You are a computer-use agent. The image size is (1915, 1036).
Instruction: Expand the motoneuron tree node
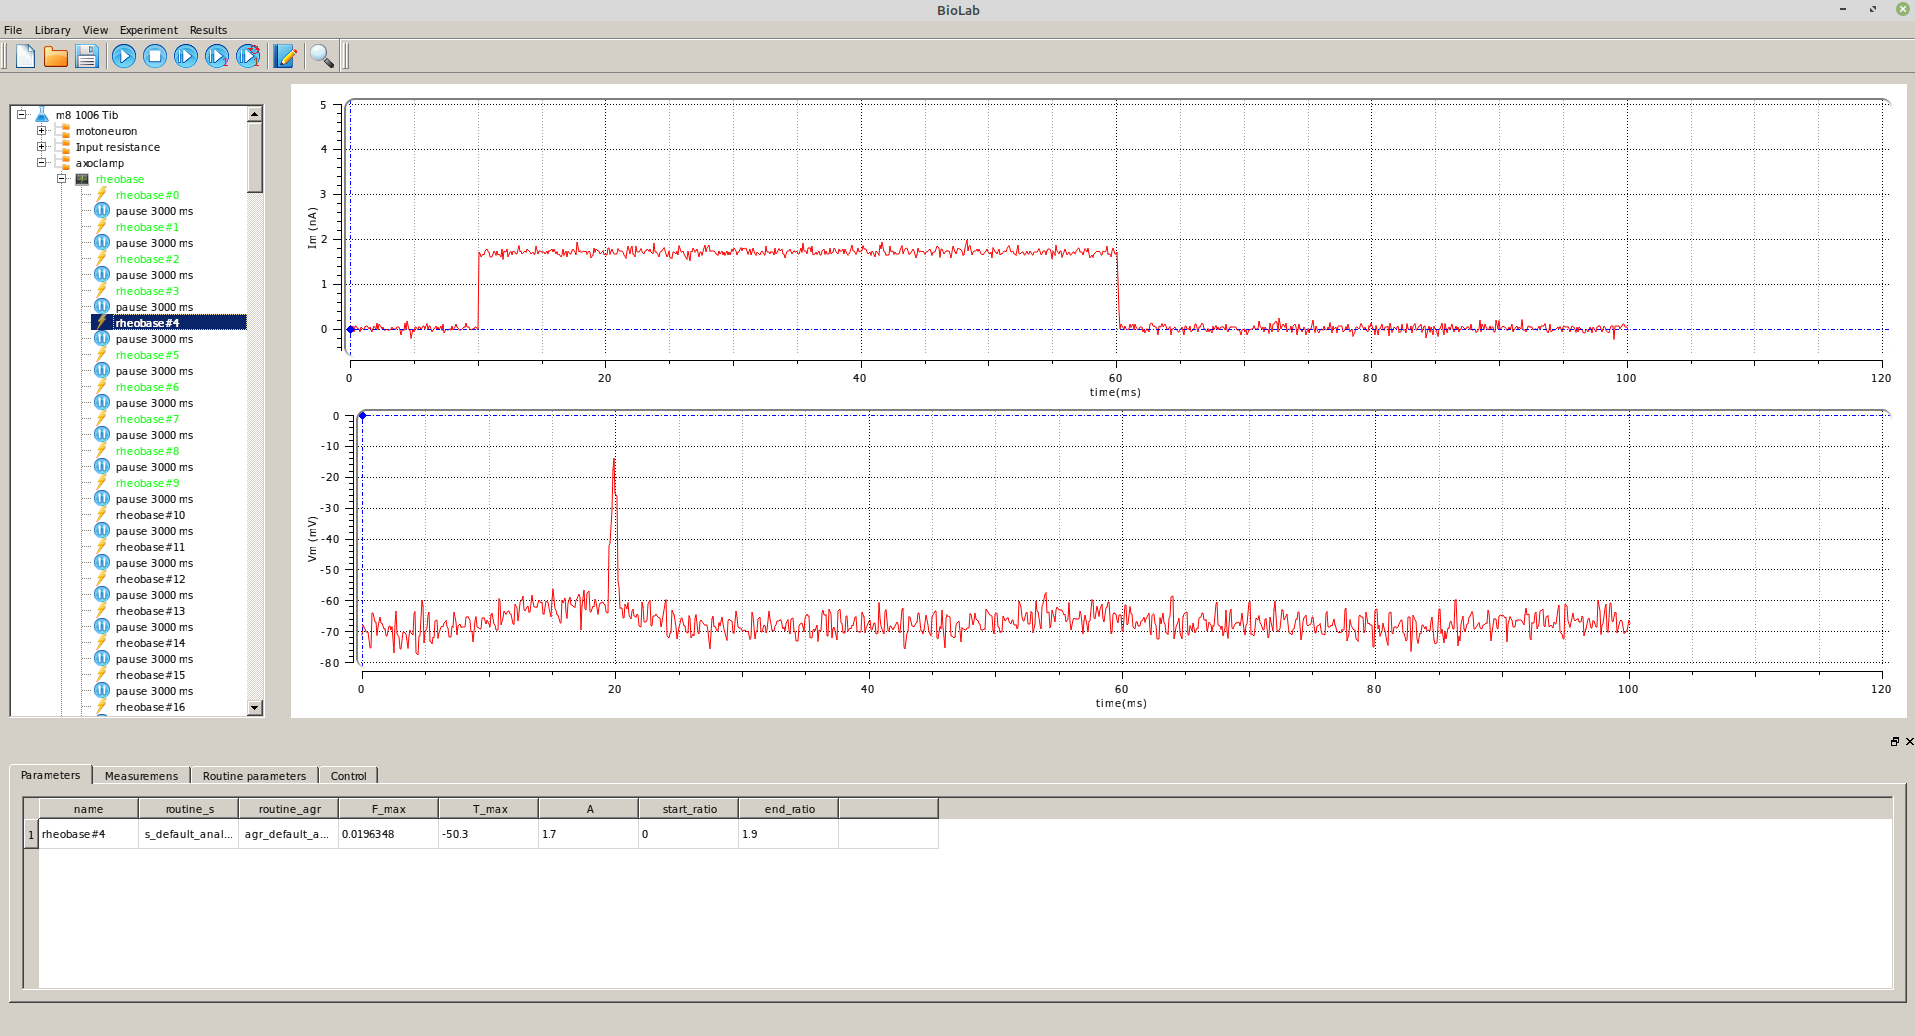point(42,131)
